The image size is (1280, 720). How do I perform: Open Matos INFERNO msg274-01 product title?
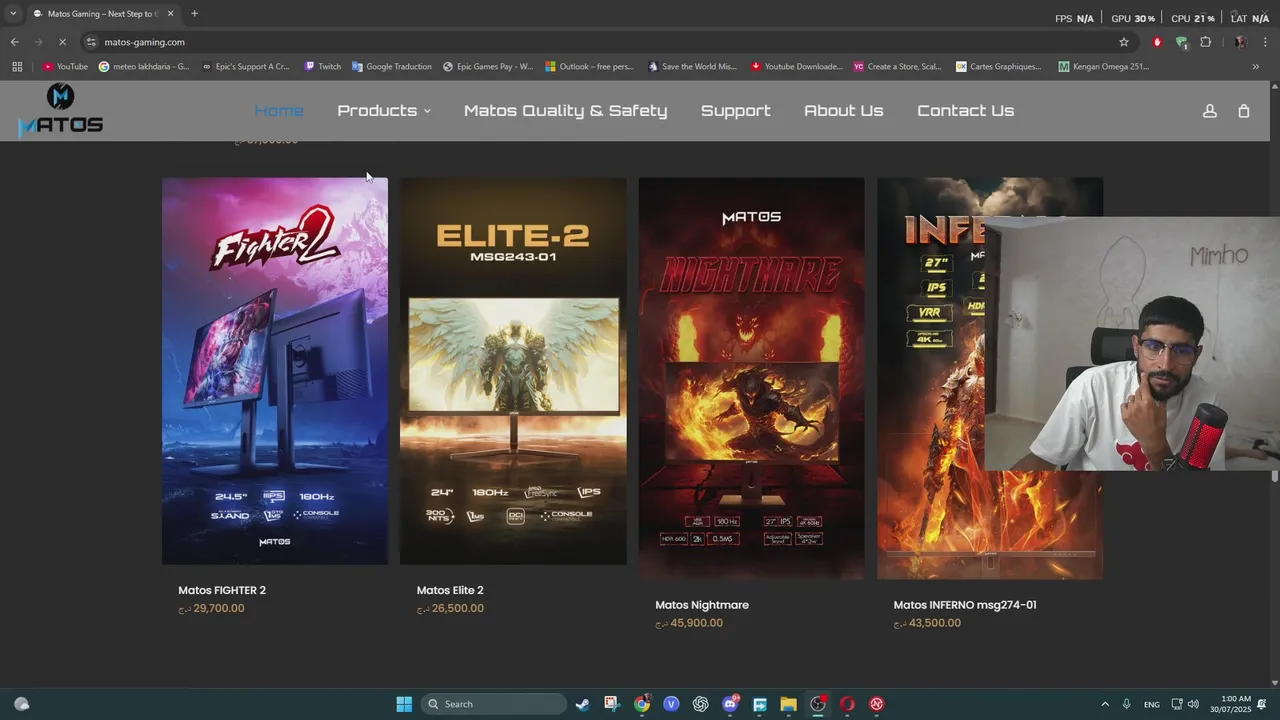click(x=965, y=605)
